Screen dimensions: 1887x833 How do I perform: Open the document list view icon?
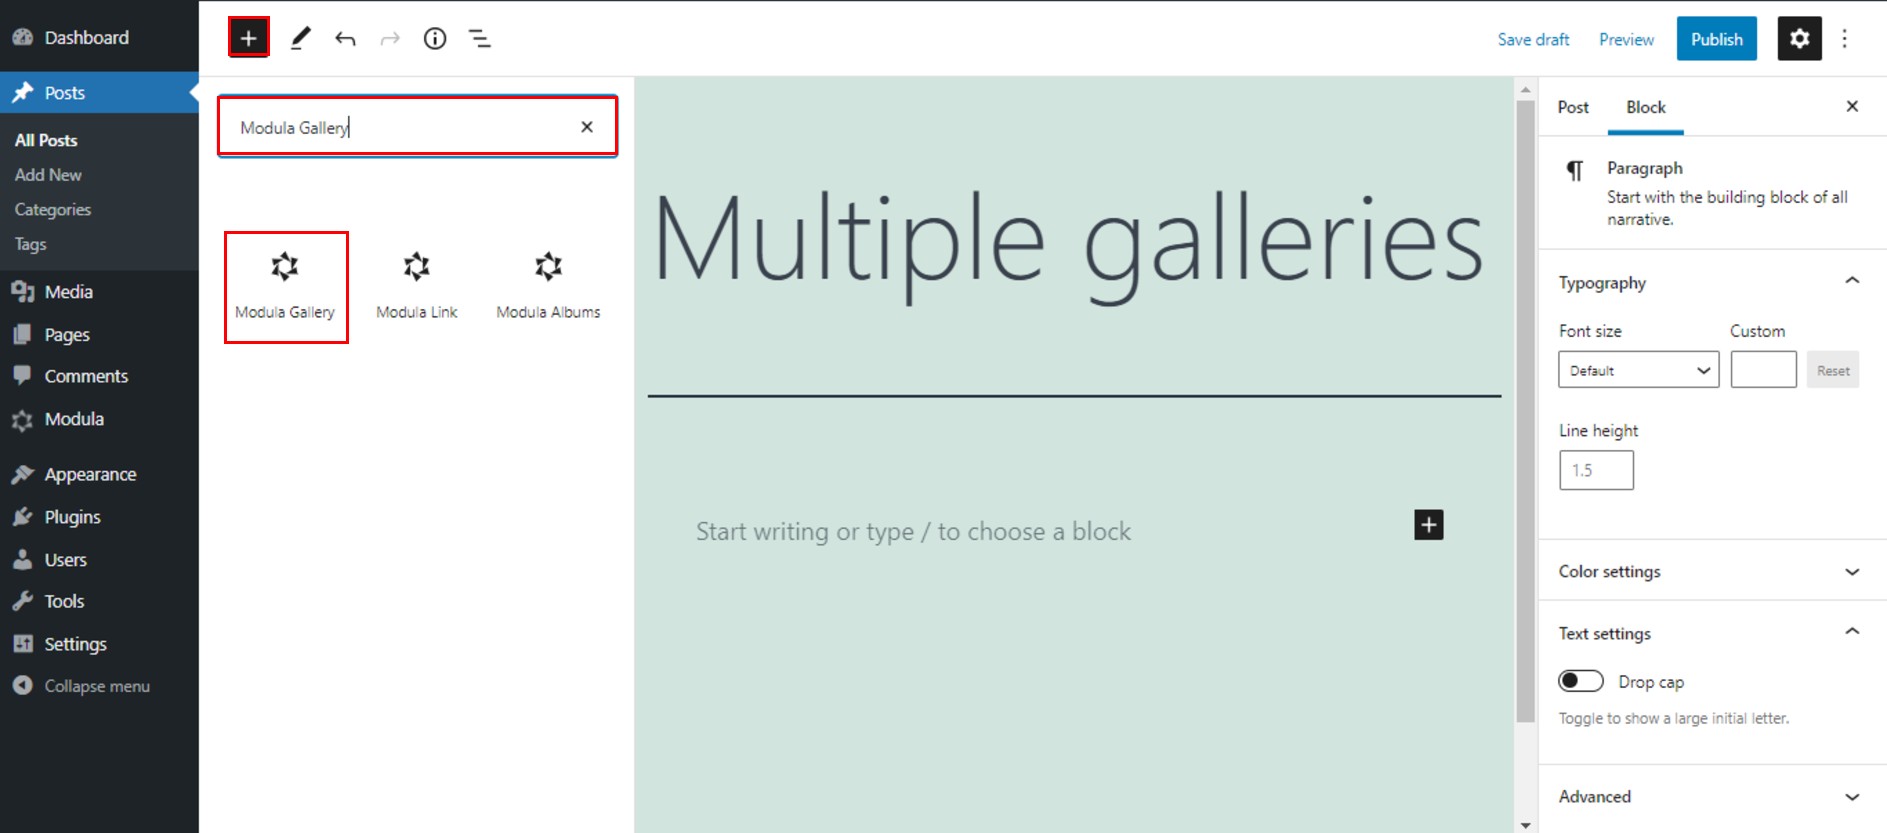(480, 38)
